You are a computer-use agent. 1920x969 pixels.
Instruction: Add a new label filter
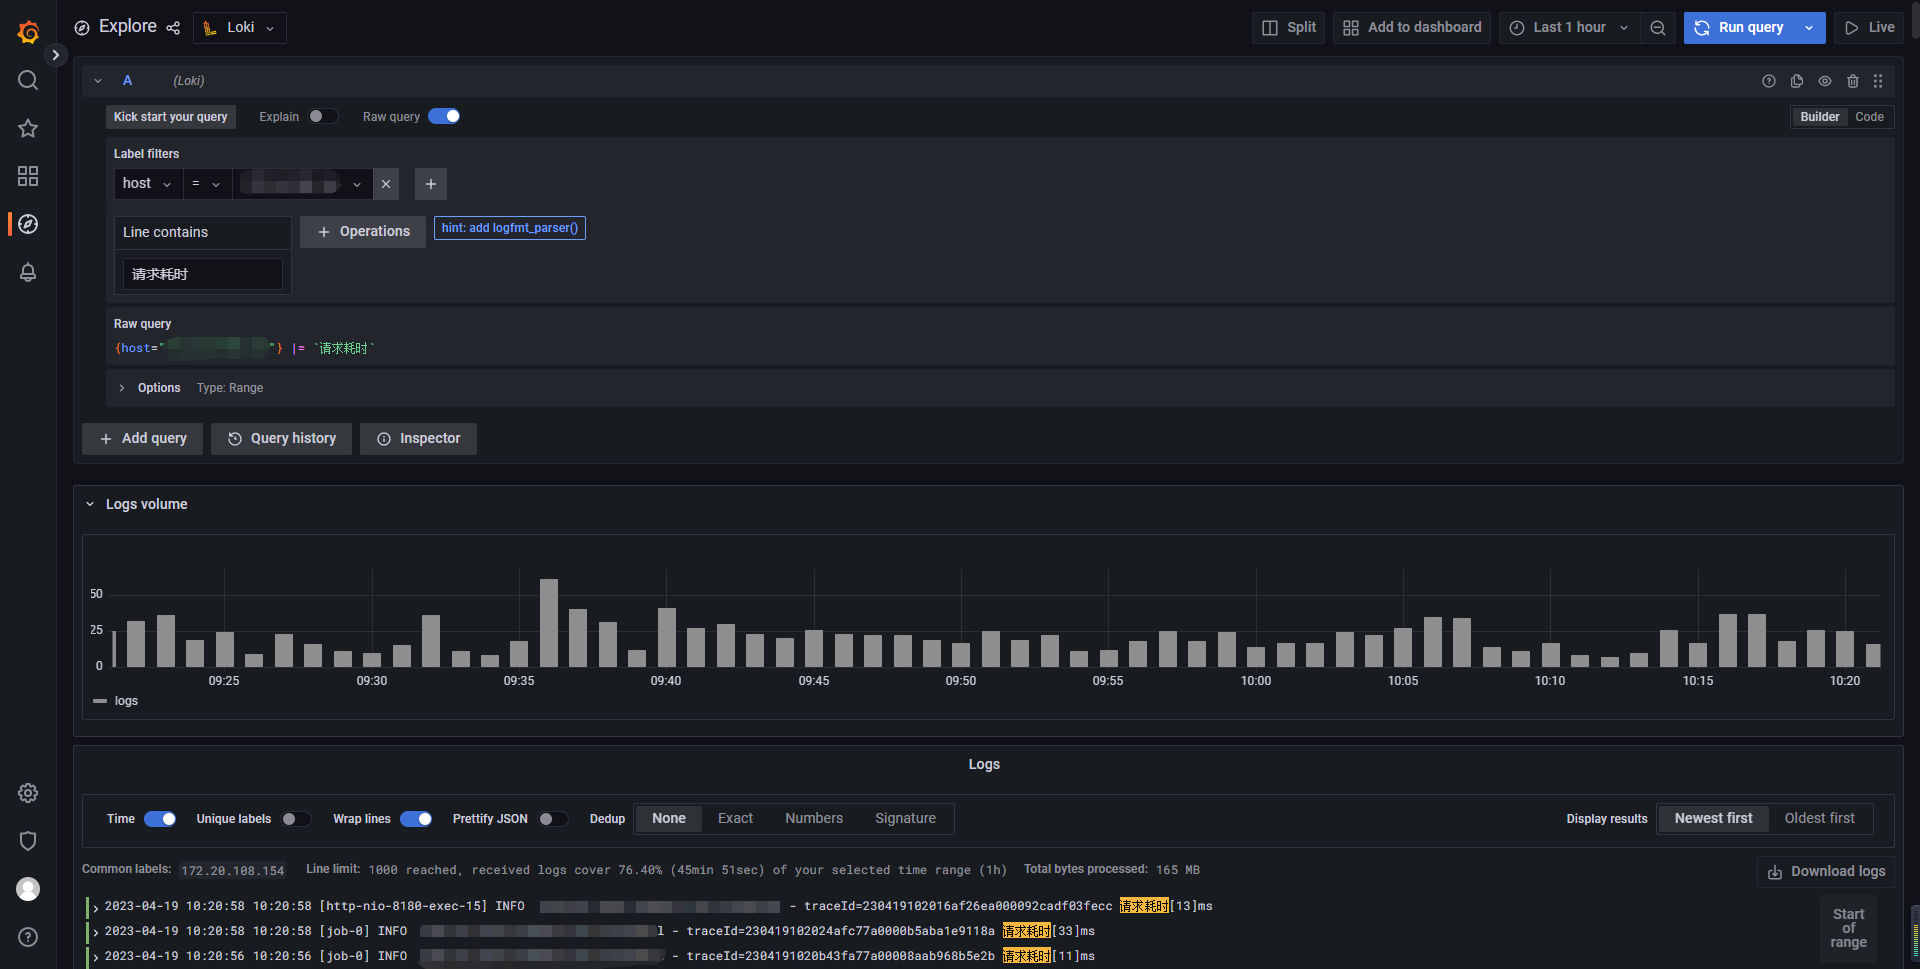431,184
